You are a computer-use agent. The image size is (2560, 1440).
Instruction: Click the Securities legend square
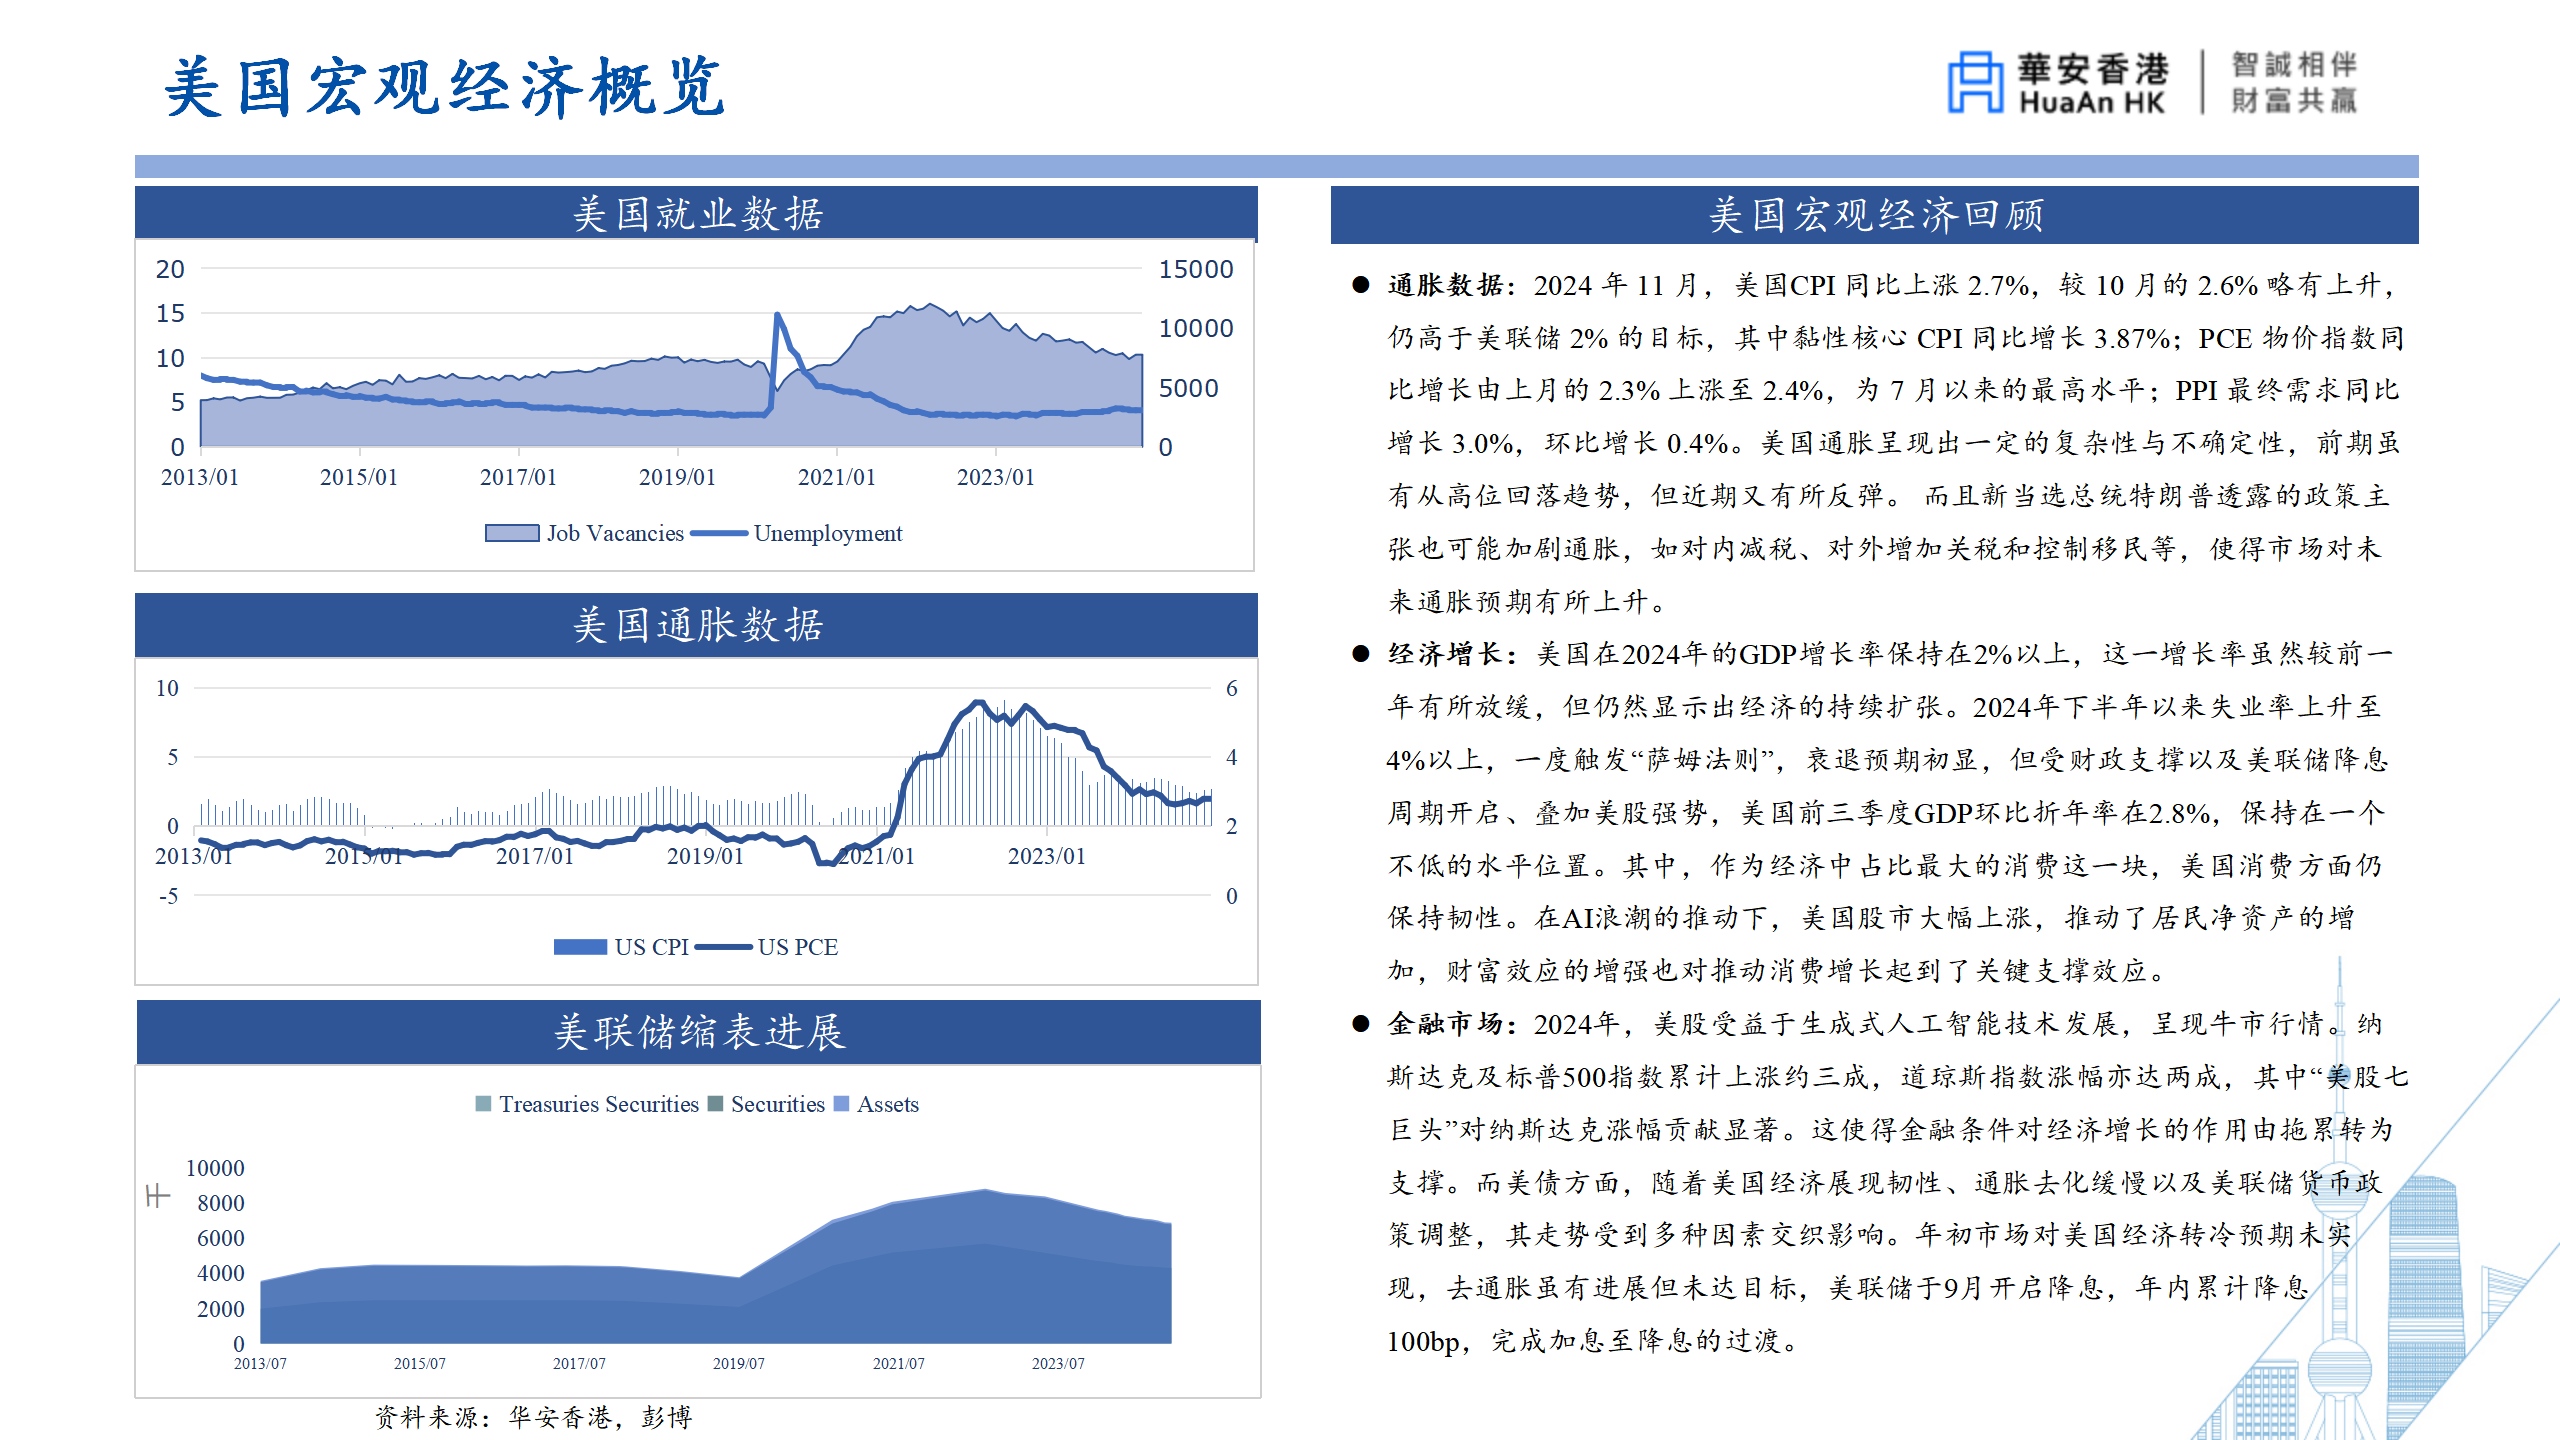pos(715,1104)
